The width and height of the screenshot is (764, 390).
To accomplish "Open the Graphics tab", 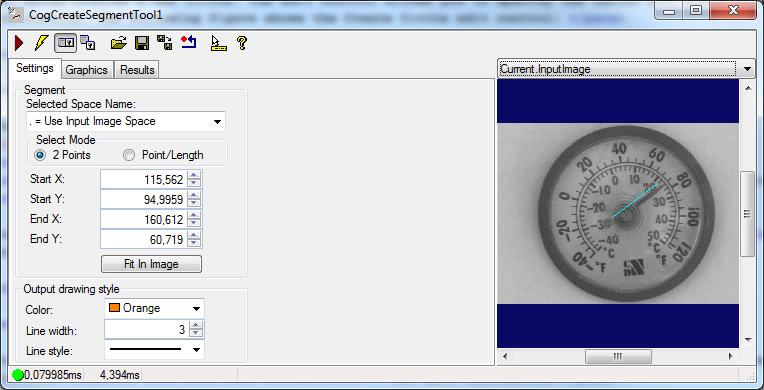I will (87, 70).
